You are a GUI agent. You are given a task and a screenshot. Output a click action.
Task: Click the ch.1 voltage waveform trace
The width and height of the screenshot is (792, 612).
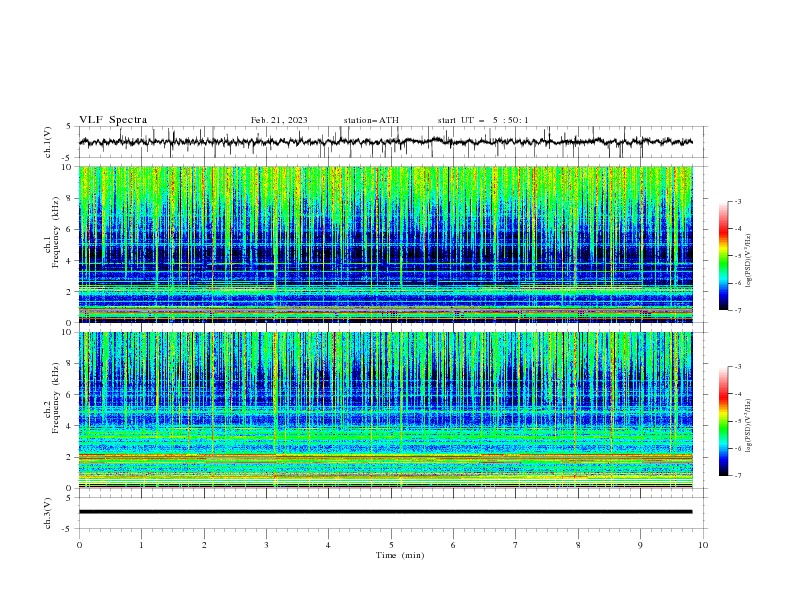tap(385, 142)
